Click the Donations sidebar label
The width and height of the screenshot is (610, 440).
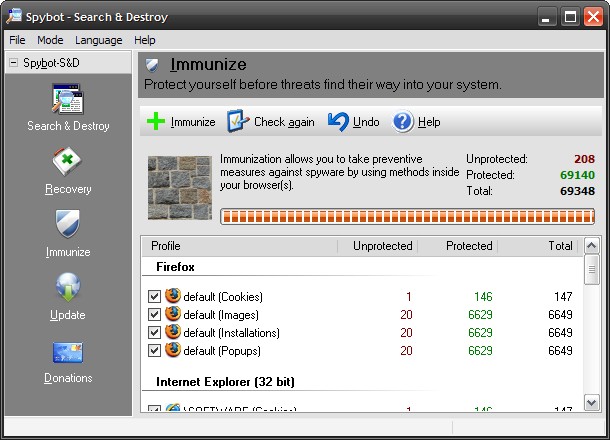point(68,378)
